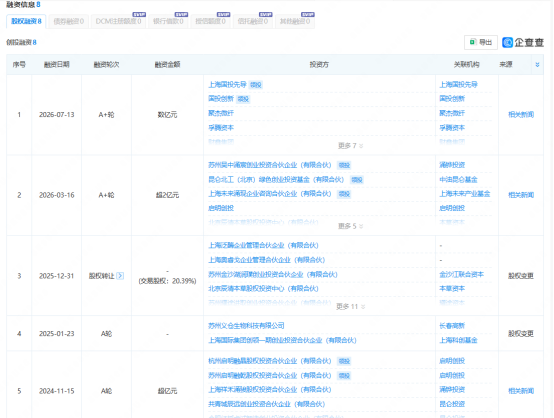The width and height of the screenshot is (554, 418).
Task: Expand 更多 5 investors in row 2
Action: pyautogui.click(x=350, y=226)
